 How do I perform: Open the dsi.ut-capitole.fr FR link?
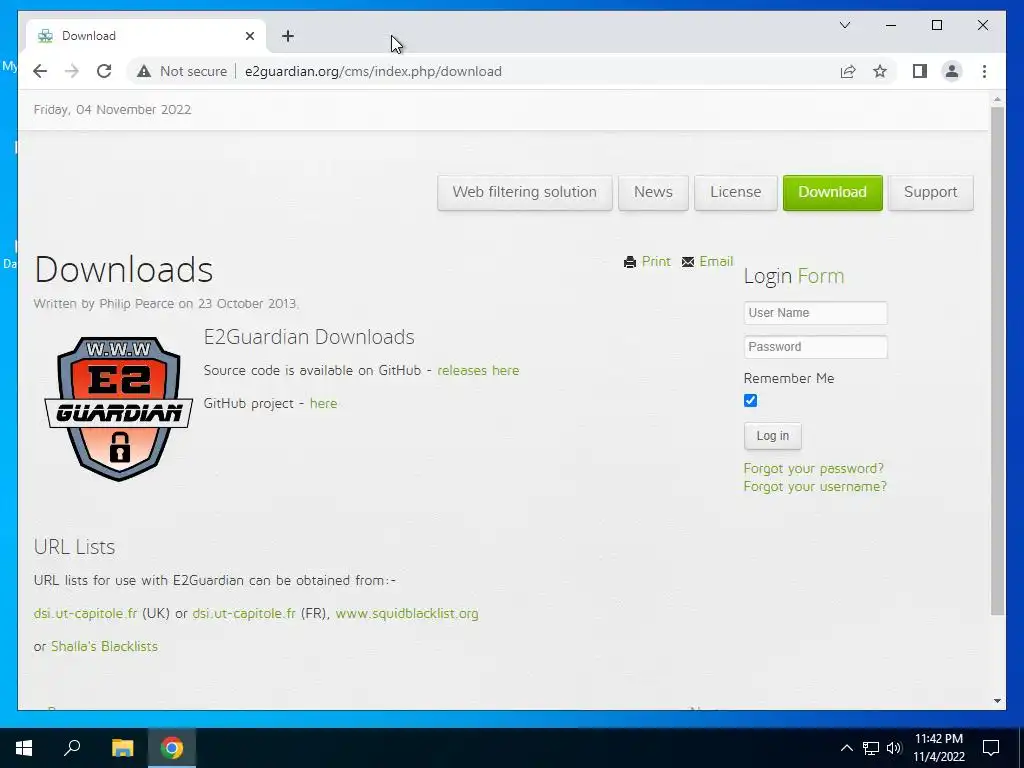point(244,613)
